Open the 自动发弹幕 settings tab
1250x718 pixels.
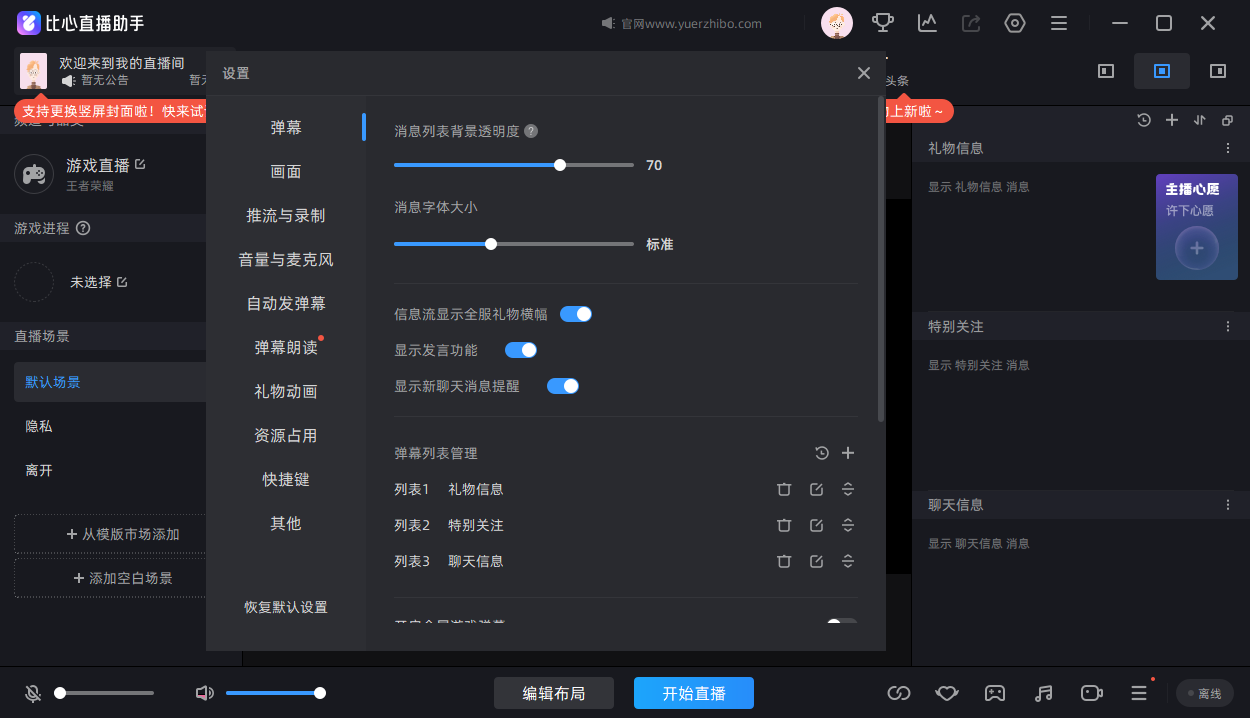pos(286,304)
